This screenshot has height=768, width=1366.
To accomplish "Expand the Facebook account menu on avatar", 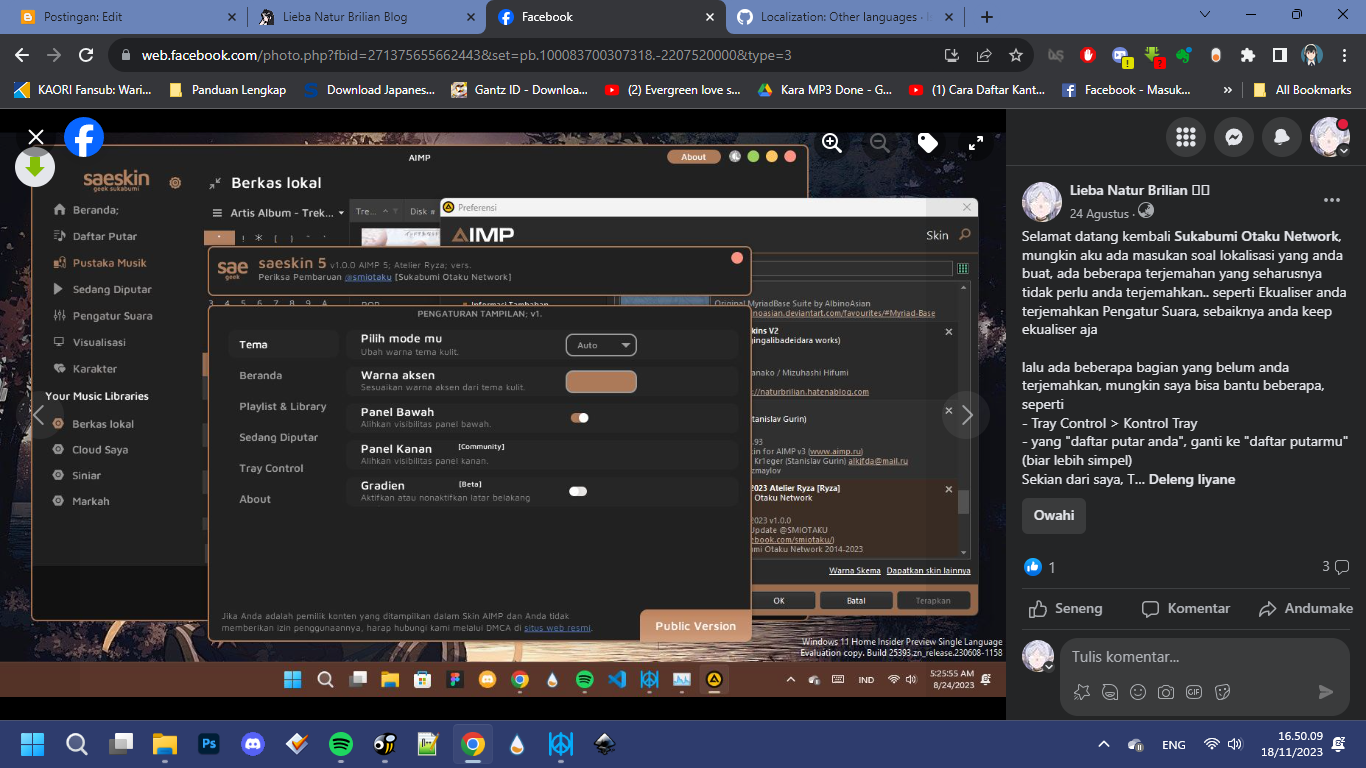I will click(x=1330, y=138).
